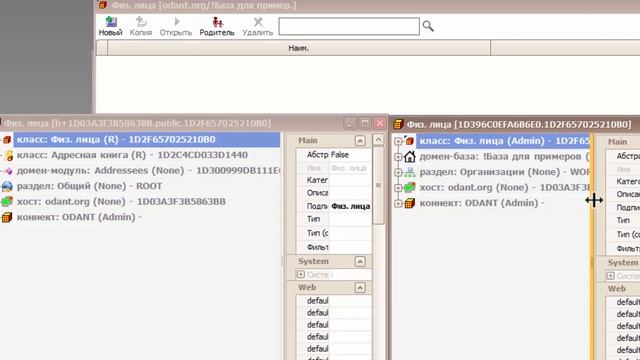Click the Копия toolbar button
Image resolution: width=640 pixels, height=360 pixels.
click(141, 26)
